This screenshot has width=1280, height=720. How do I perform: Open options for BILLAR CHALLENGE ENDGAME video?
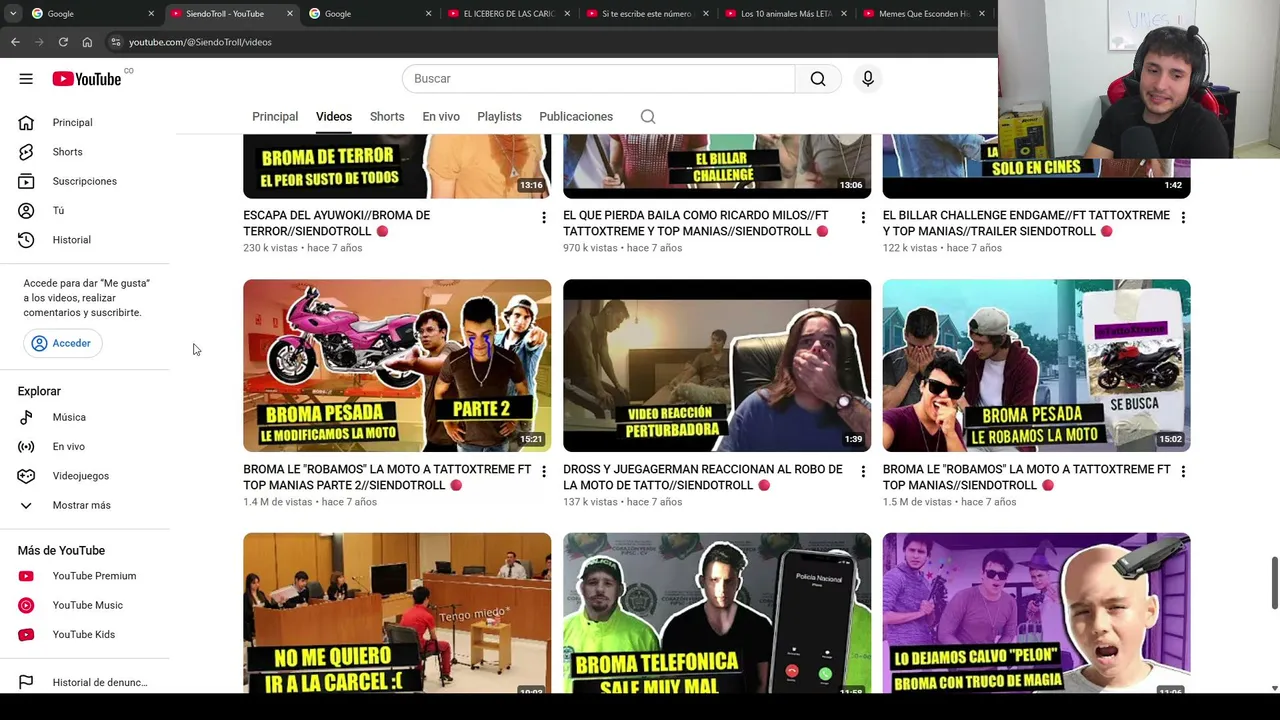click(1184, 217)
